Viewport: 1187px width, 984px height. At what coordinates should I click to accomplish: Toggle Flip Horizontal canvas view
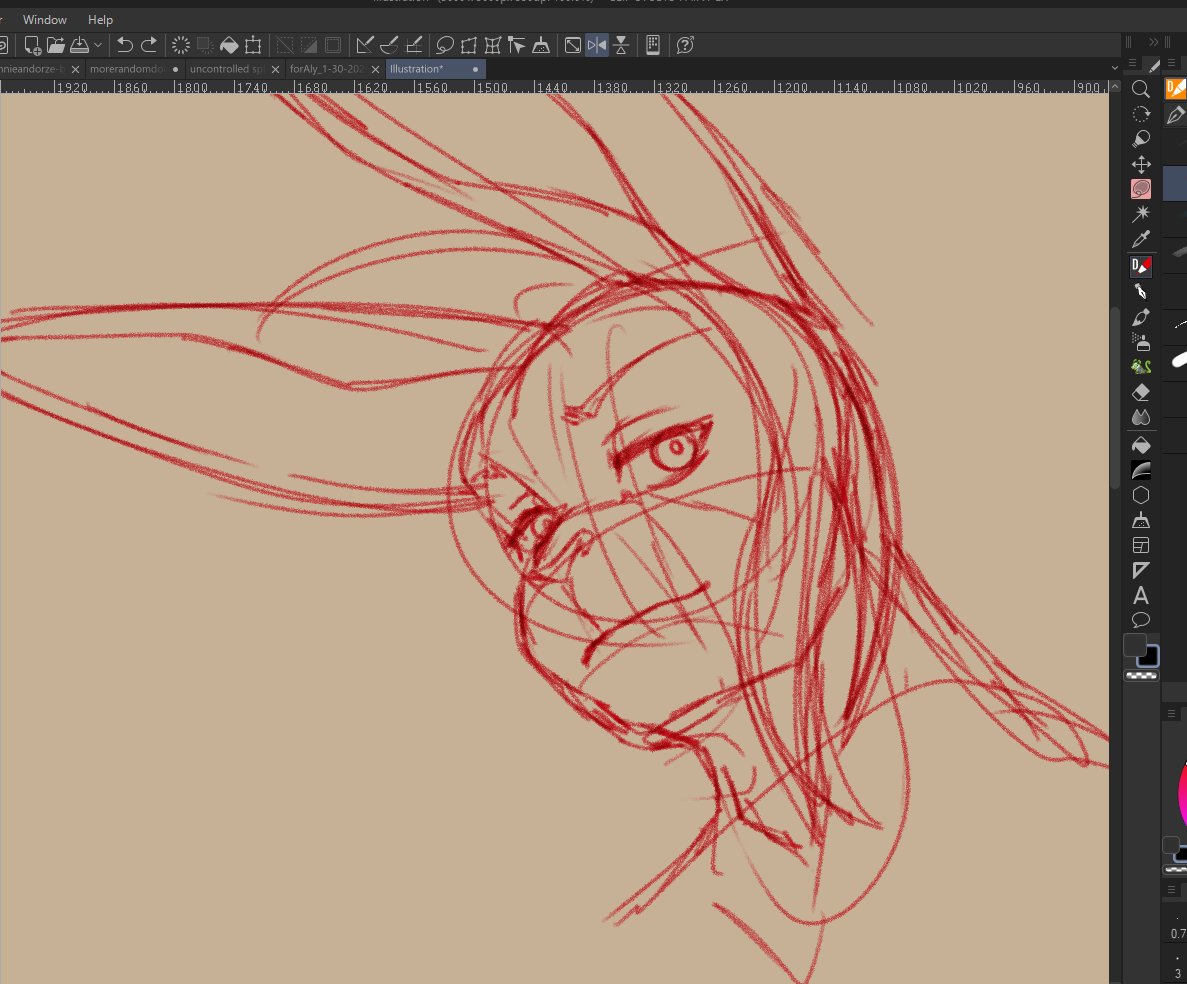(x=597, y=45)
